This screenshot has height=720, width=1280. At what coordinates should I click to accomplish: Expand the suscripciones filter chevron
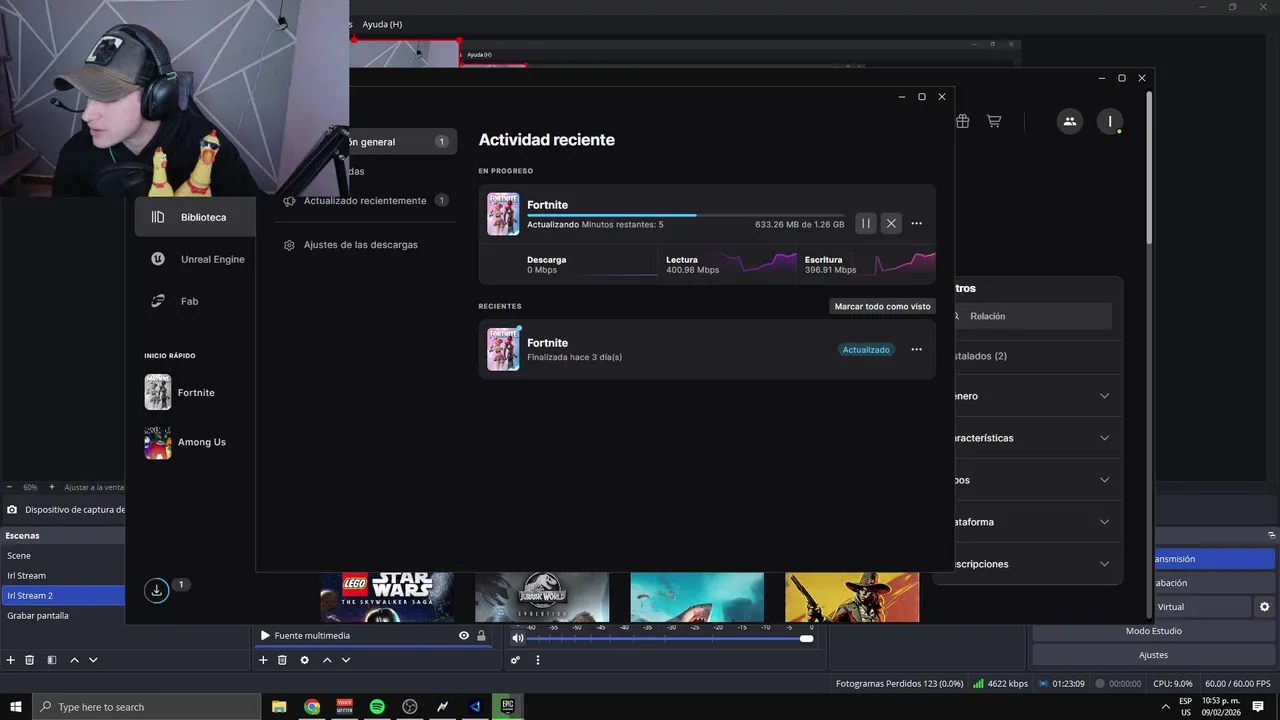pyautogui.click(x=1104, y=564)
